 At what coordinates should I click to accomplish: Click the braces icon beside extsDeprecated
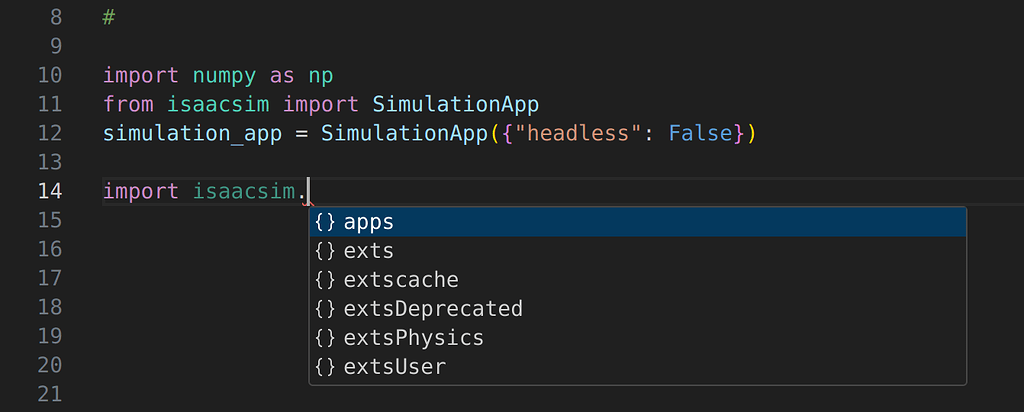click(325, 308)
